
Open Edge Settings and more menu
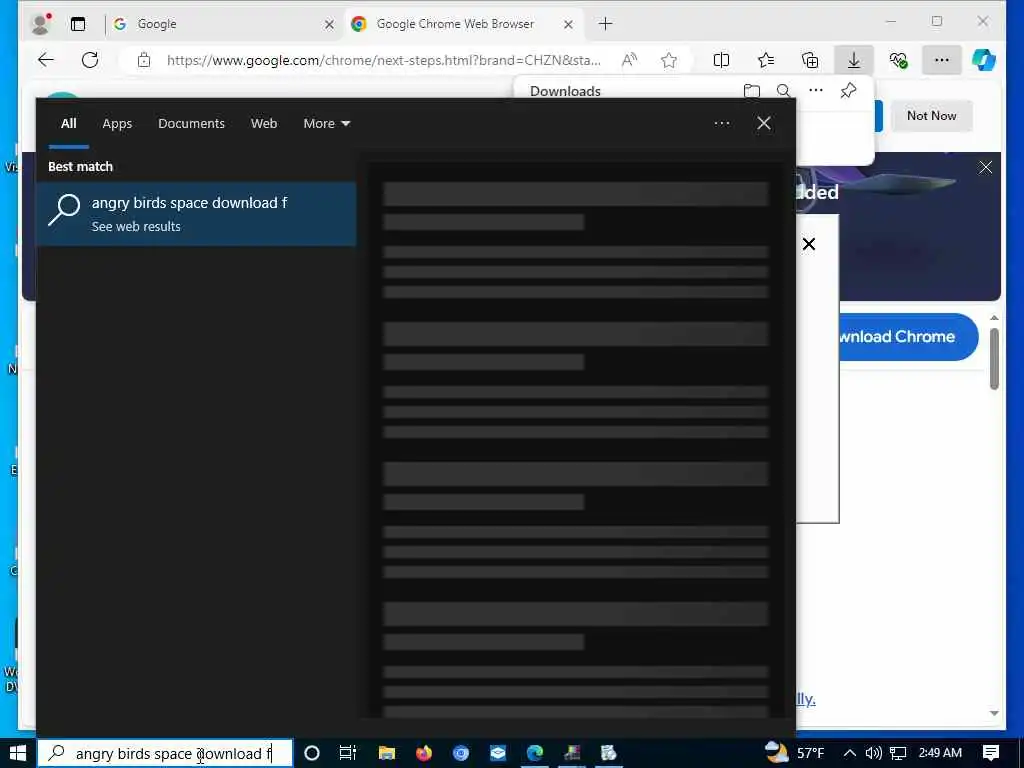tap(942, 60)
